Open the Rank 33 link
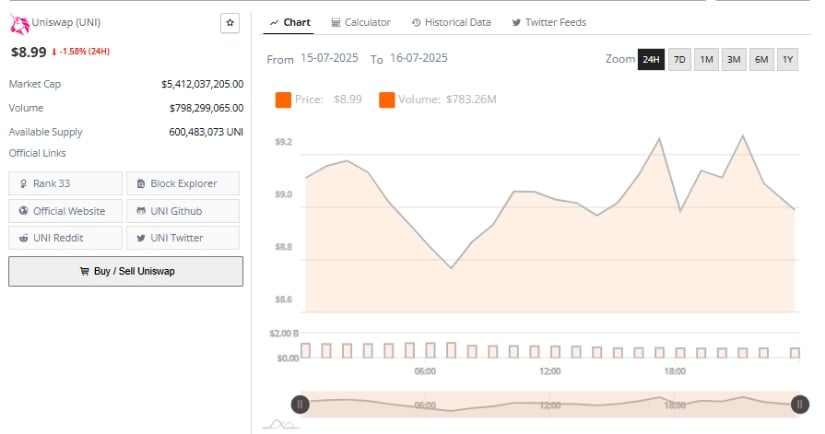Screen dimensions: 825x434 (65, 184)
